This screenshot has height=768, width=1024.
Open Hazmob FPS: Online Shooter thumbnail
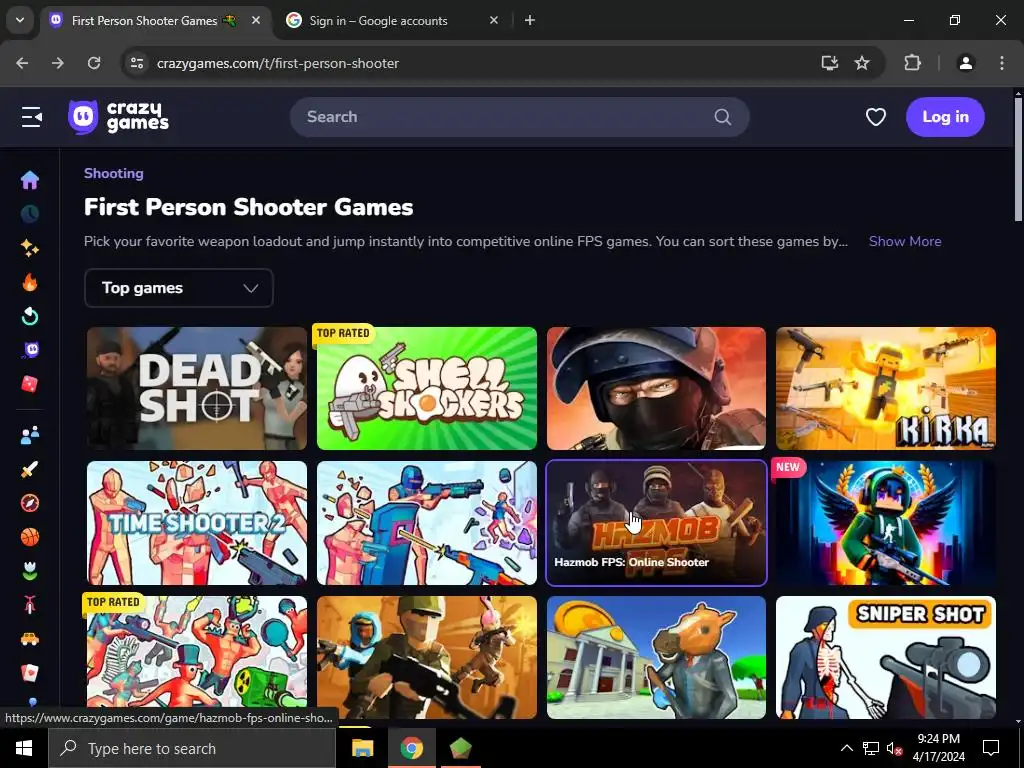tap(656, 523)
